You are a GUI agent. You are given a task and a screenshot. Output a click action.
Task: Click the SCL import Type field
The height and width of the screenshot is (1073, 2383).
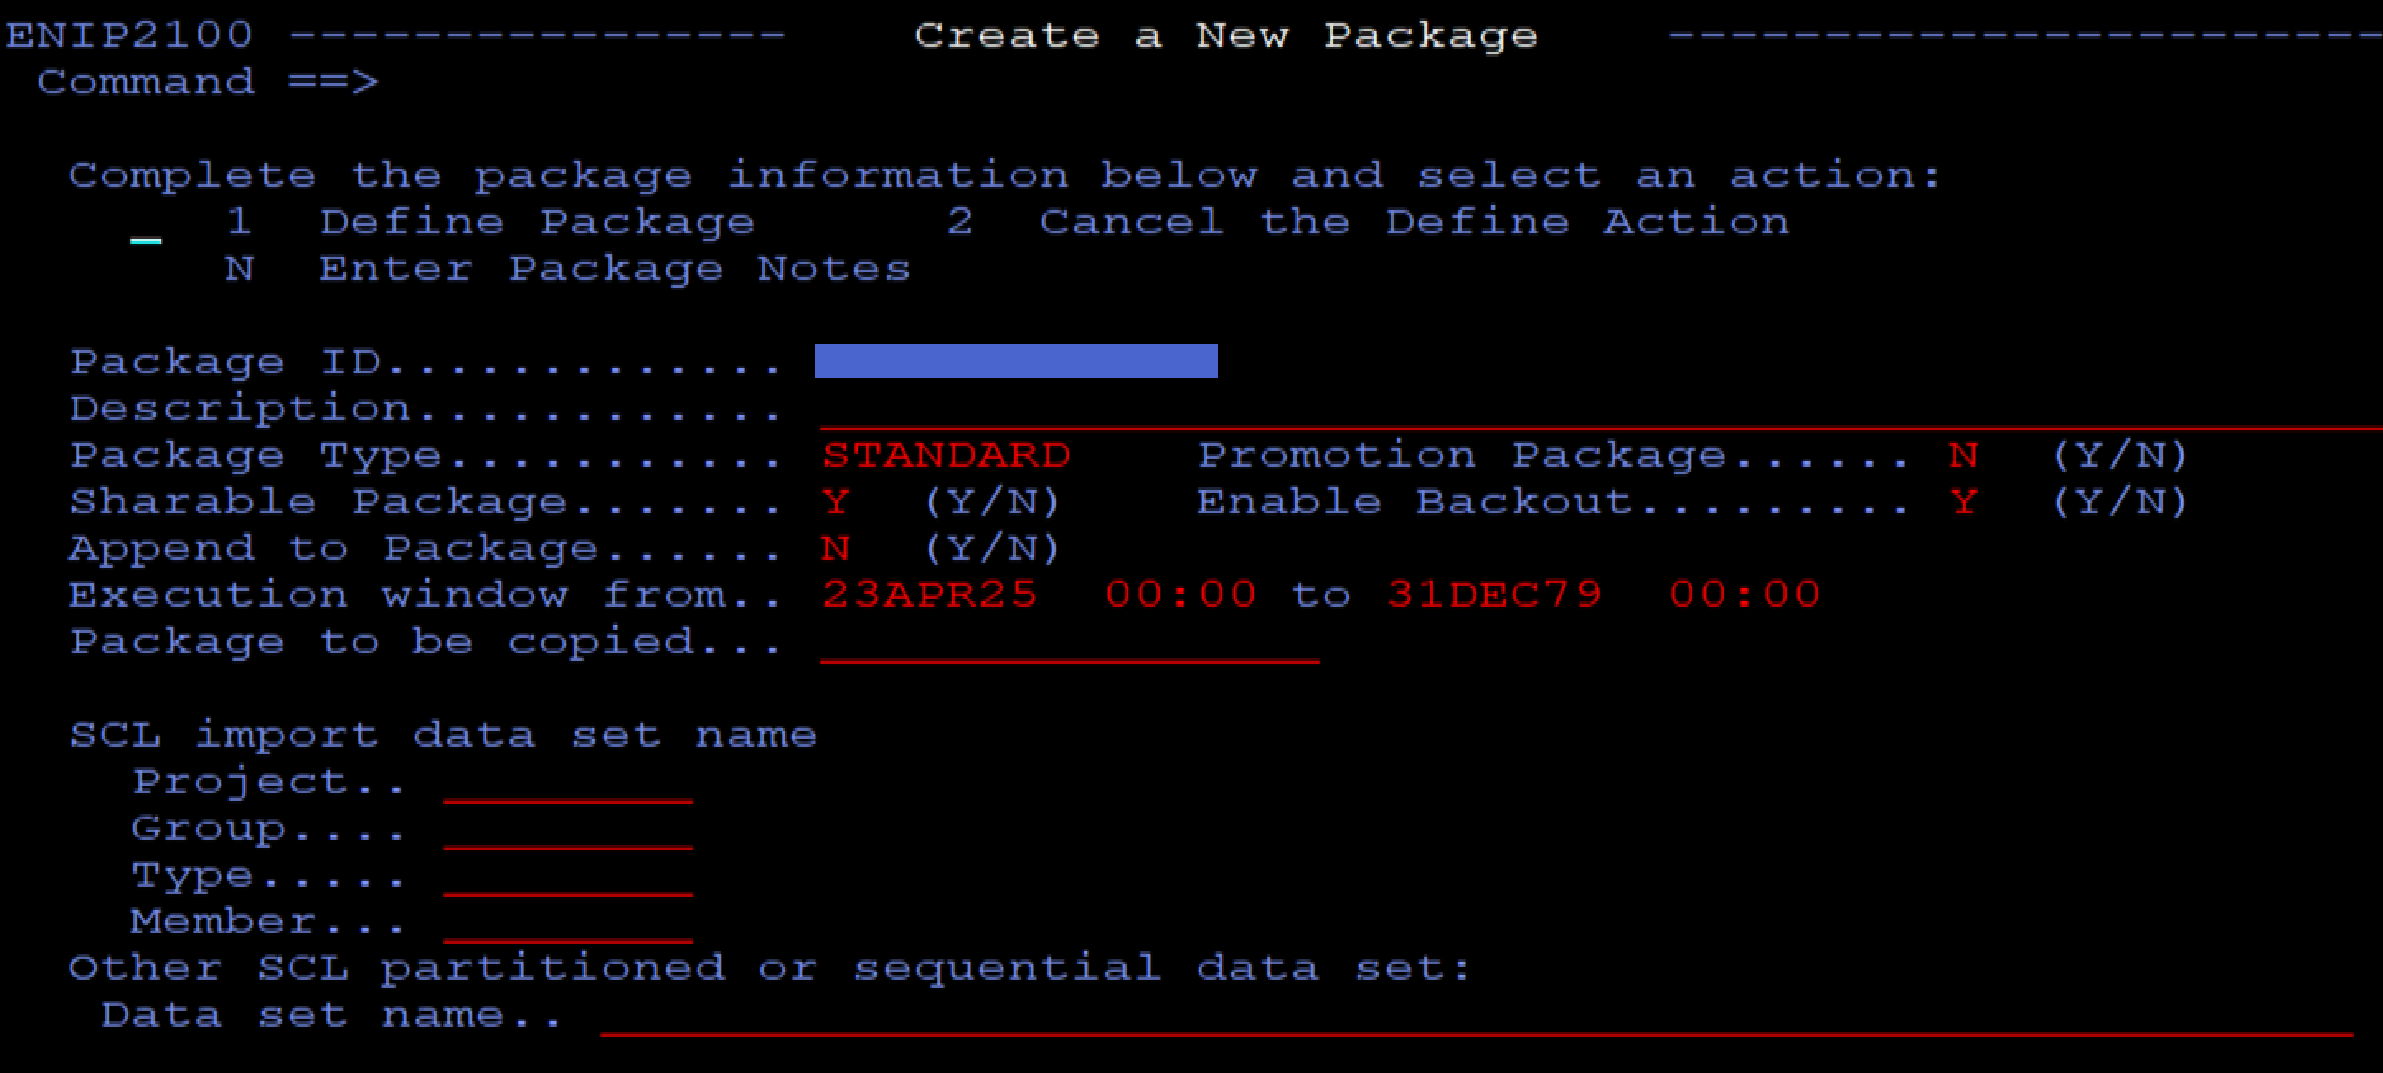coord(568,878)
